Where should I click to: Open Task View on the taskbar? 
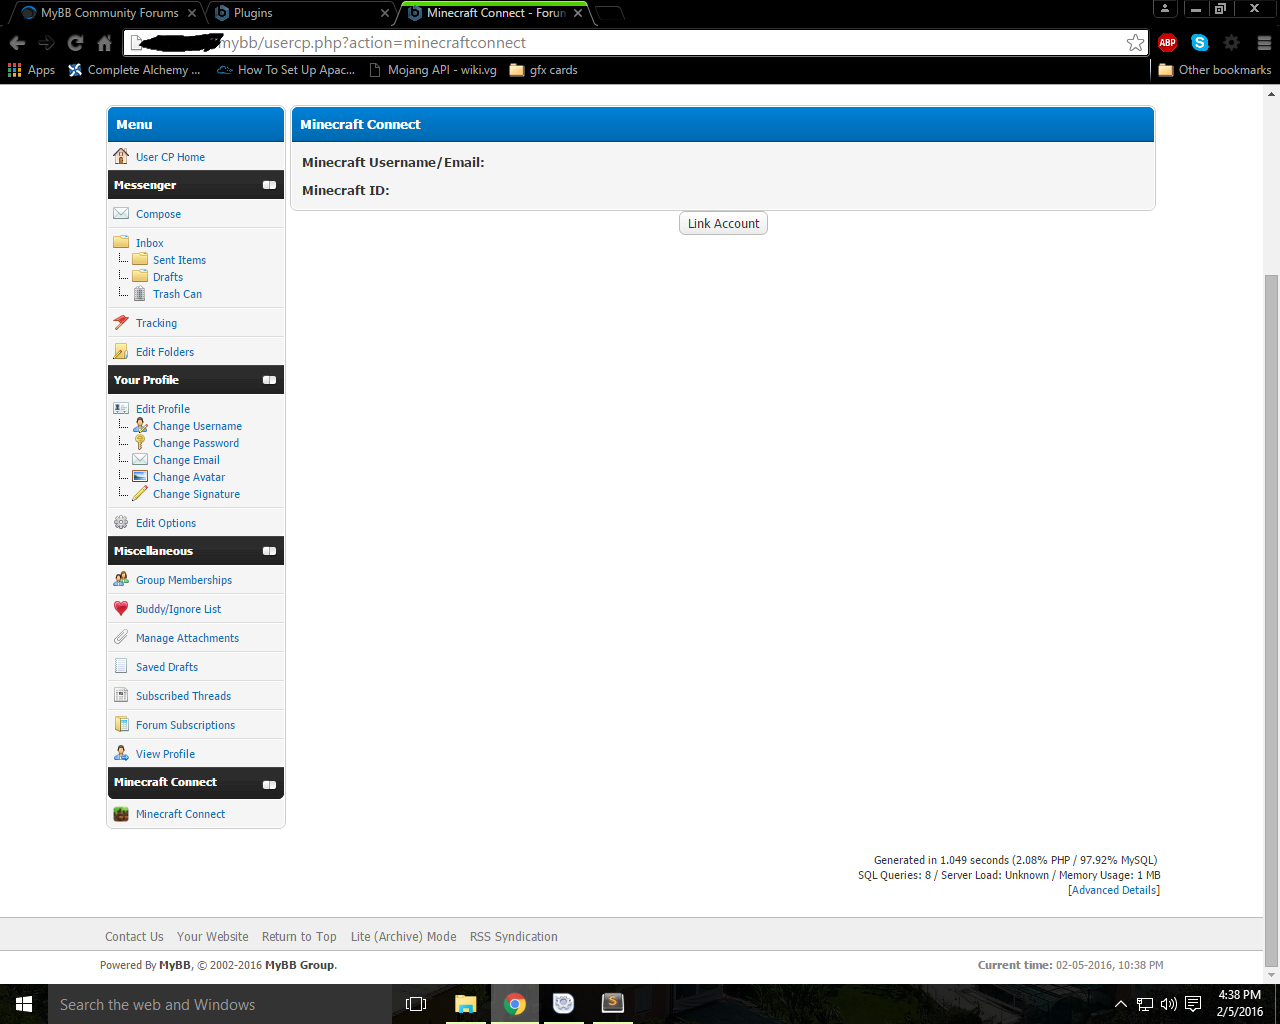[416, 1004]
